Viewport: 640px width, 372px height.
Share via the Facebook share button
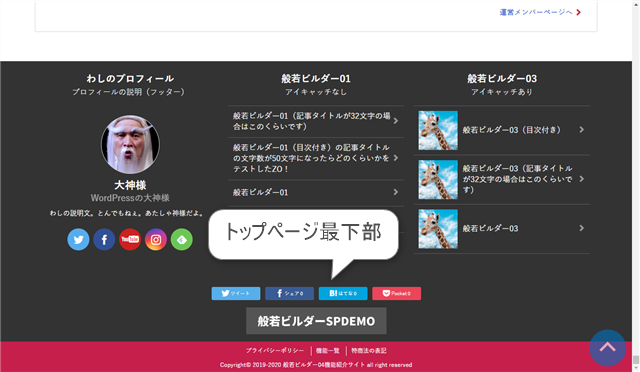pyautogui.click(x=289, y=293)
